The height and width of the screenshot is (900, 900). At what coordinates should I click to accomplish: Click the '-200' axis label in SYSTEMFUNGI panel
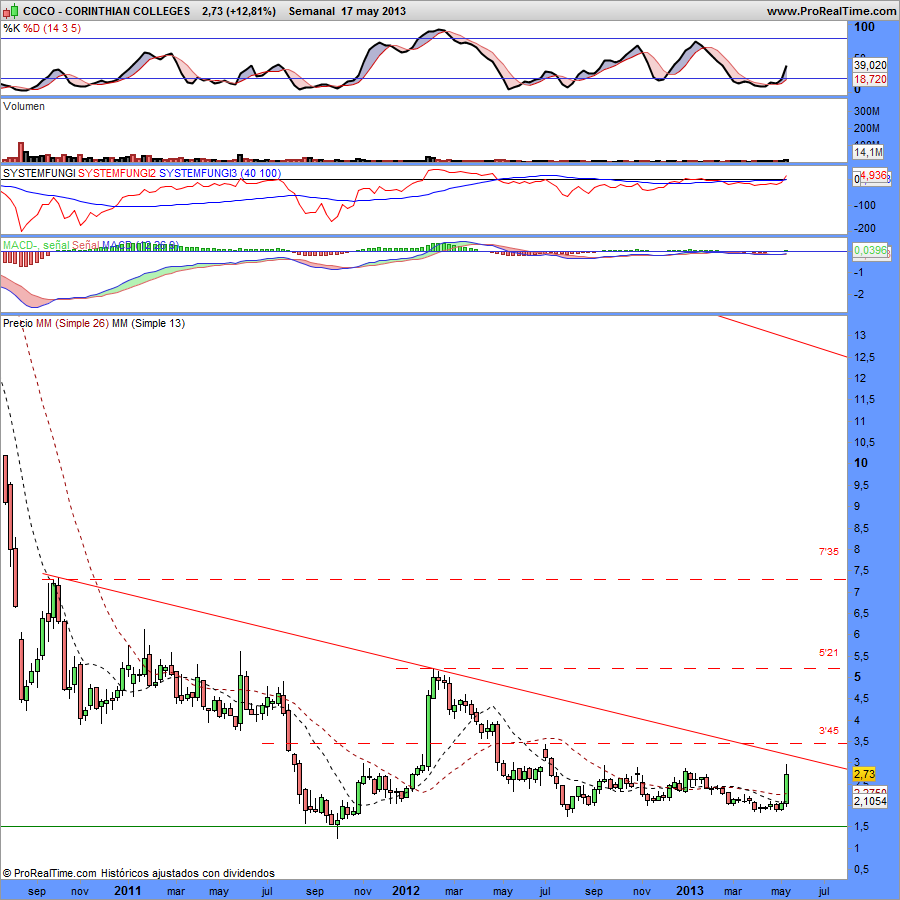(864, 228)
